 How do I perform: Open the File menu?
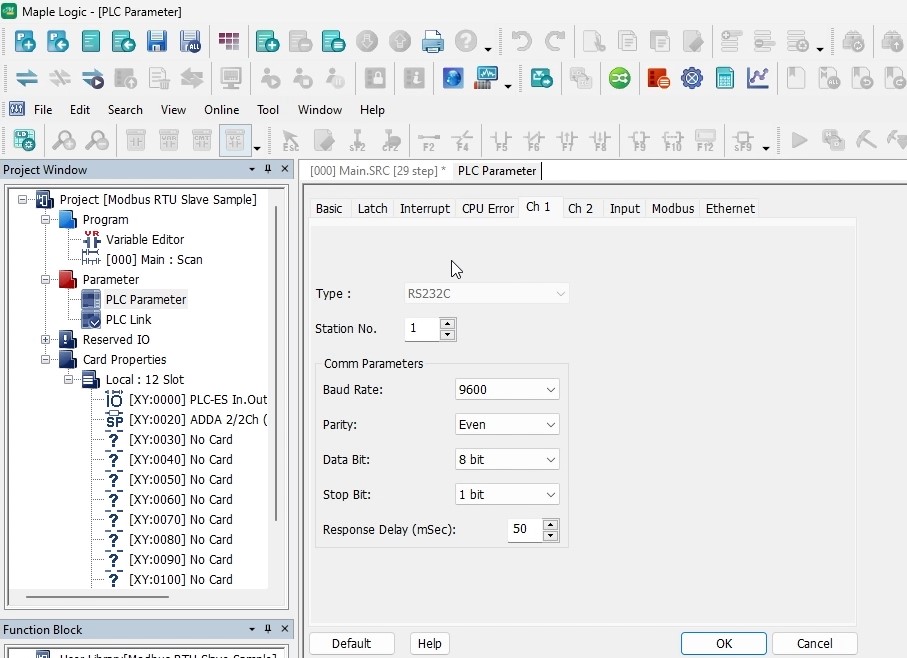(43, 110)
